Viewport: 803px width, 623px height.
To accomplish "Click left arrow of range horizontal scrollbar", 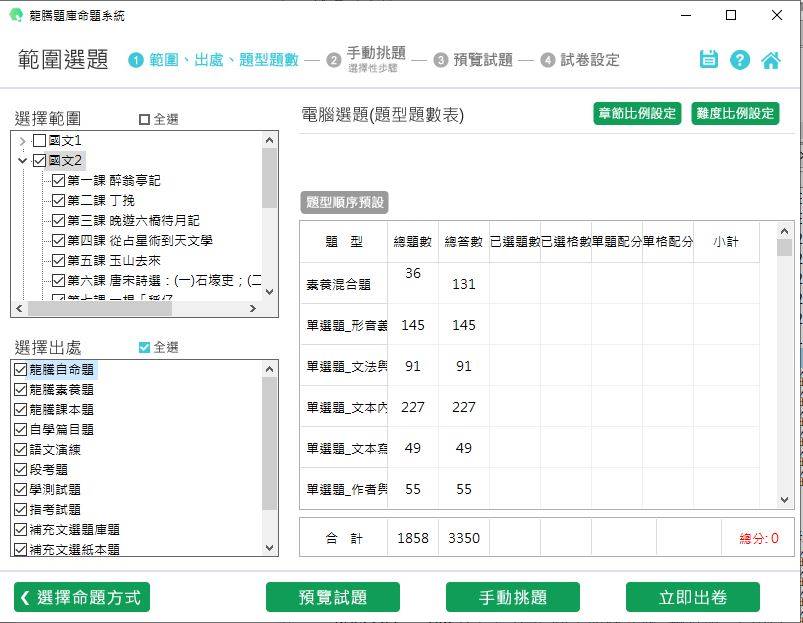I will (x=19, y=308).
